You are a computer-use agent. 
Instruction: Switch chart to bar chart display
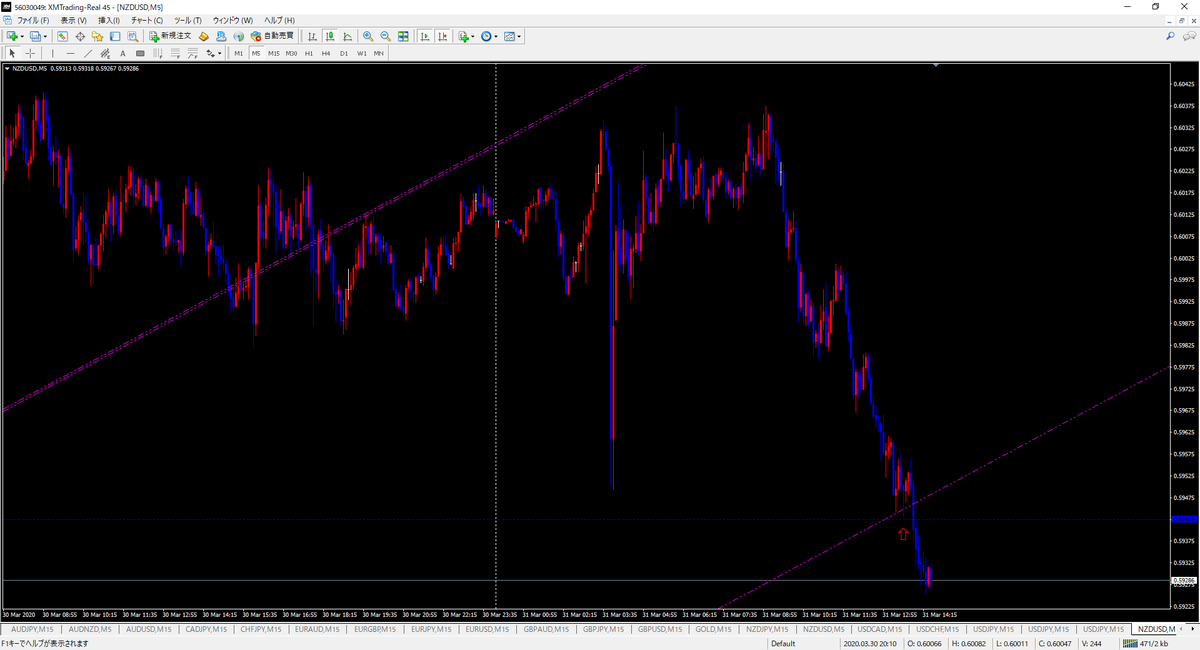pos(313,36)
